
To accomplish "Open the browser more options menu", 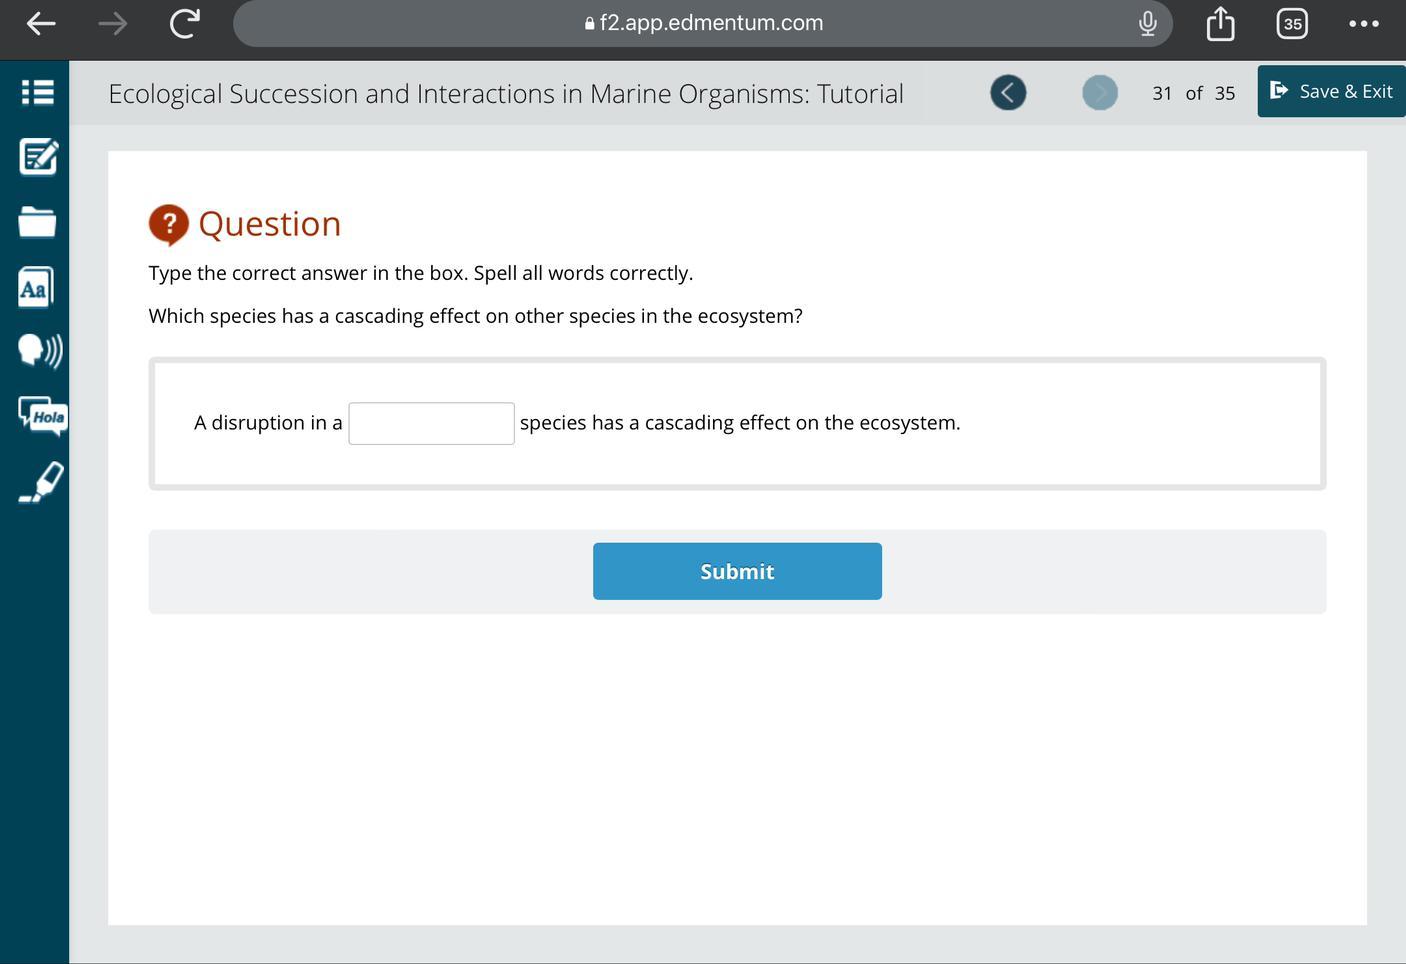I will click(1363, 23).
